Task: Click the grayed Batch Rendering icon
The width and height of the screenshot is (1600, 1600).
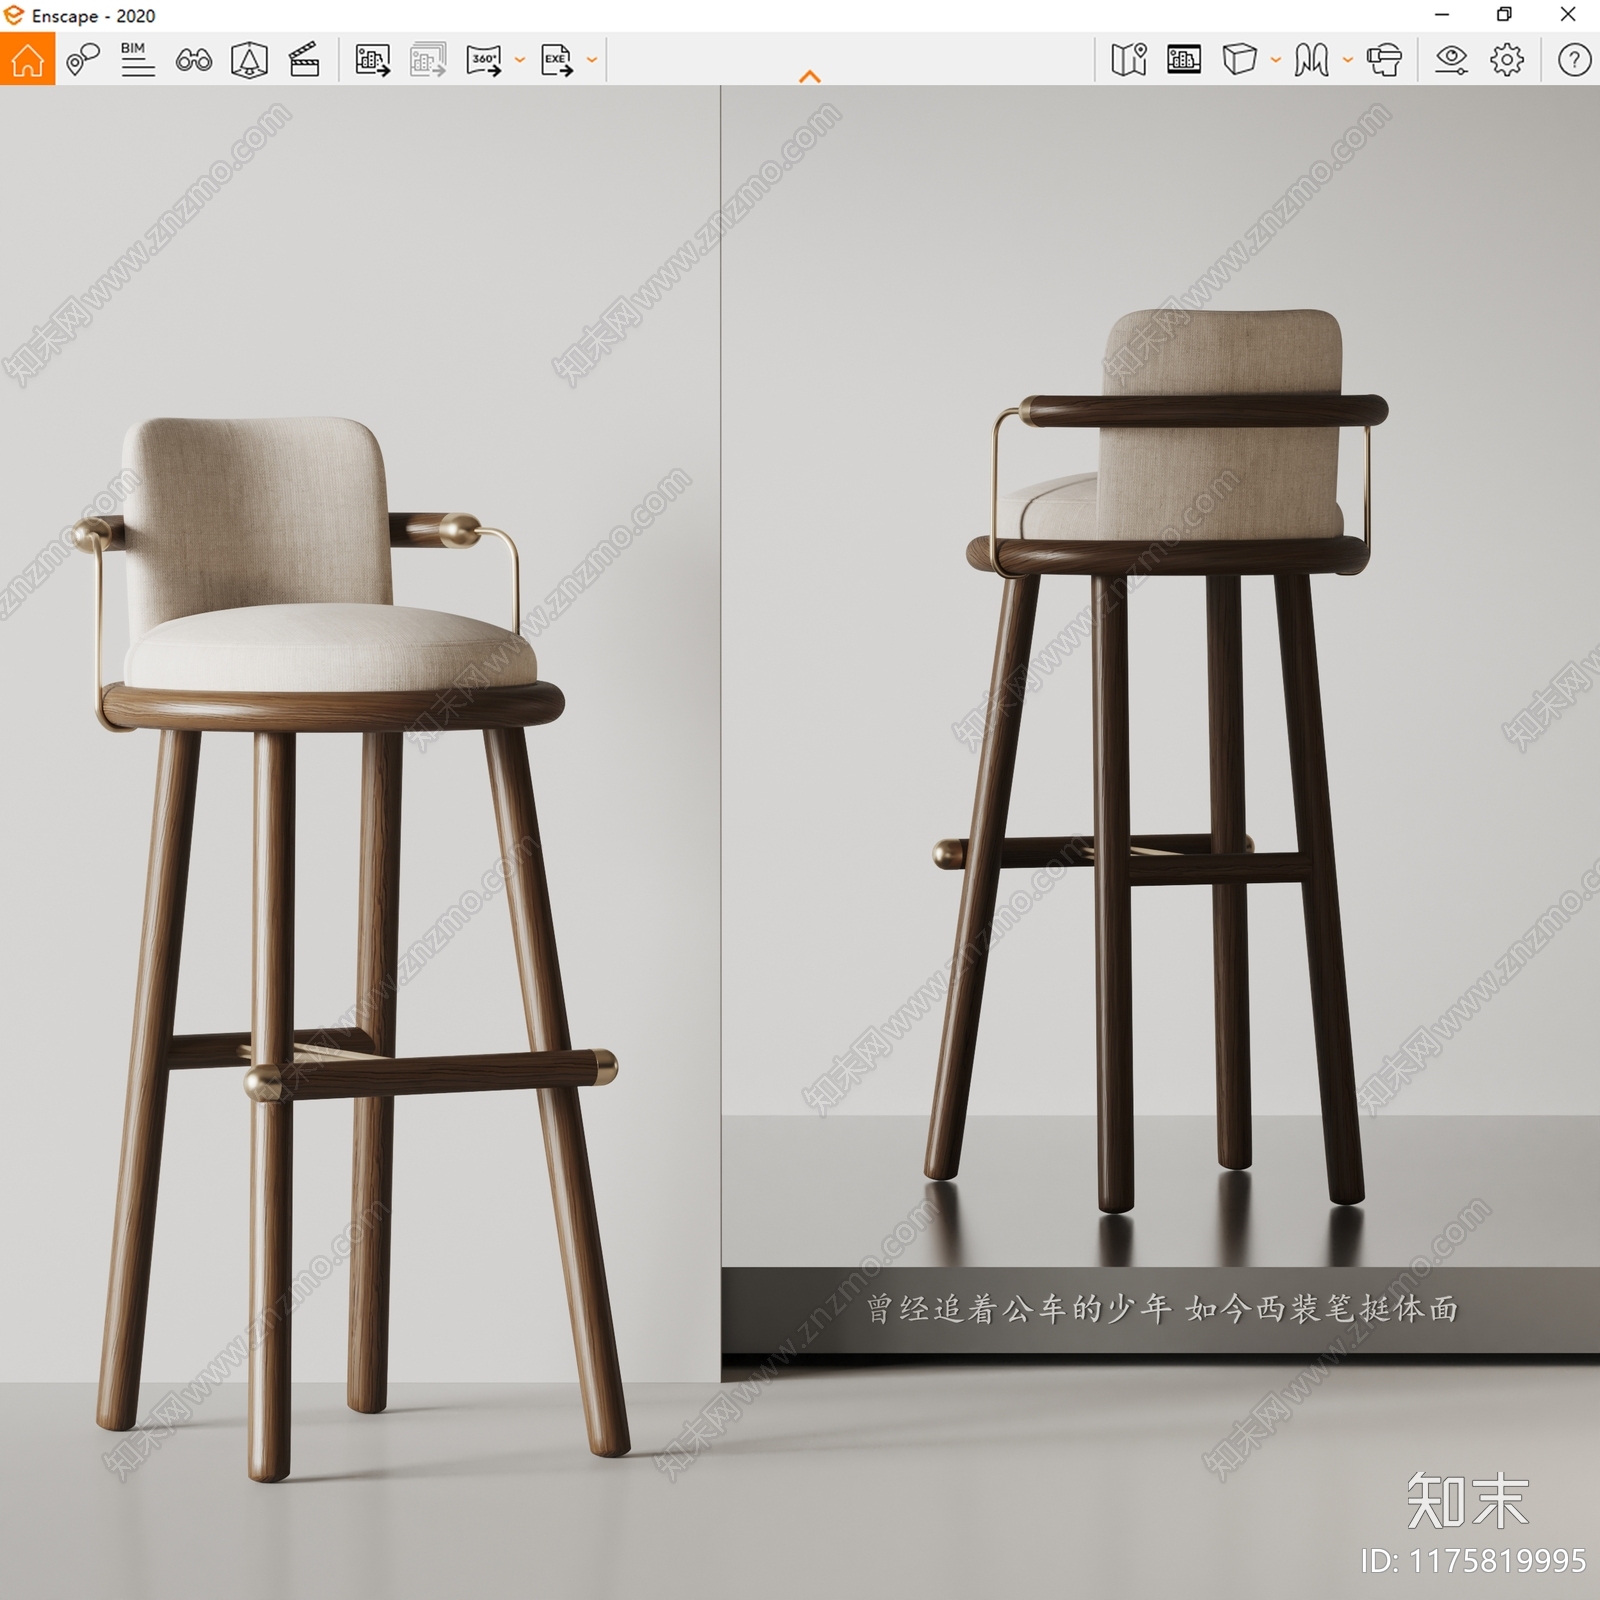Action: click(428, 60)
